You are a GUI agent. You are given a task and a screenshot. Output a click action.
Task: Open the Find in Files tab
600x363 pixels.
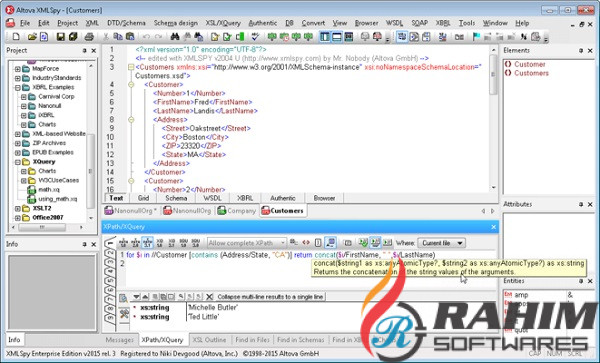tap(252, 340)
